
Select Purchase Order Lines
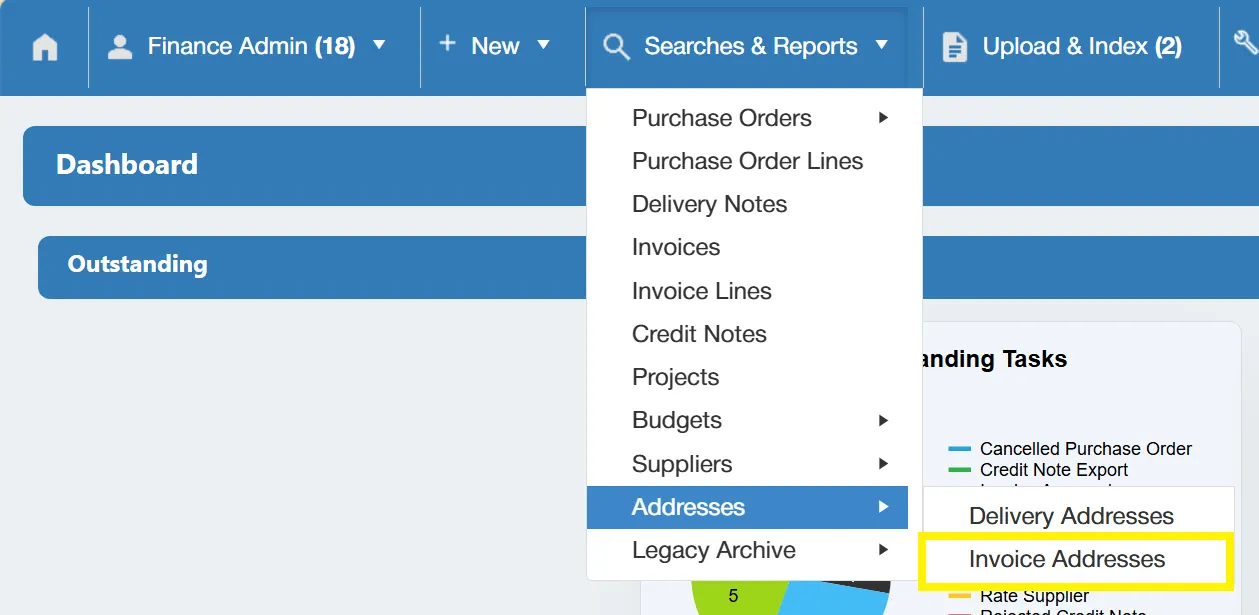[747, 161]
